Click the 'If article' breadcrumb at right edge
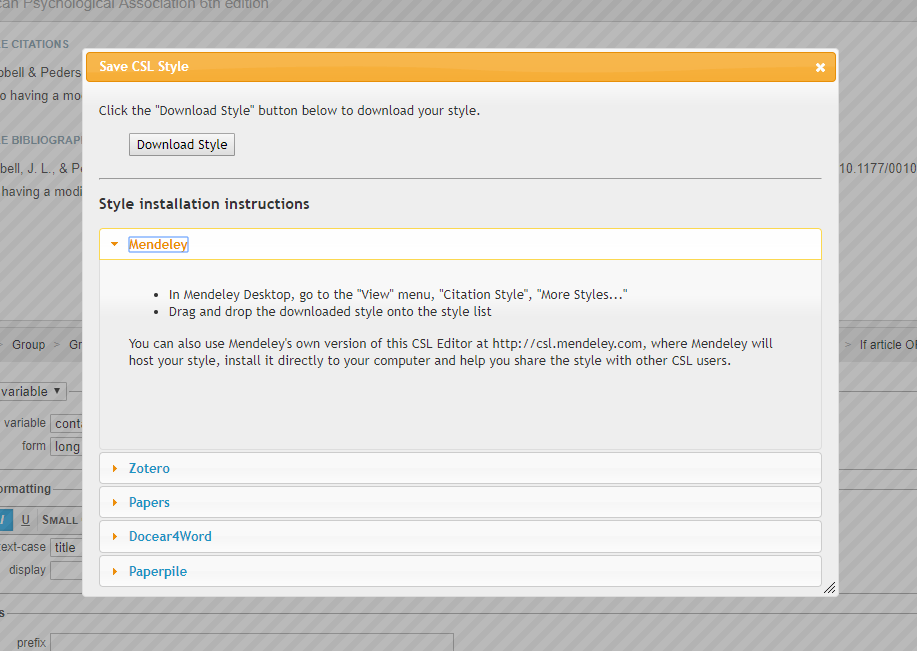The height and width of the screenshot is (651, 917). click(x=888, y=345)
